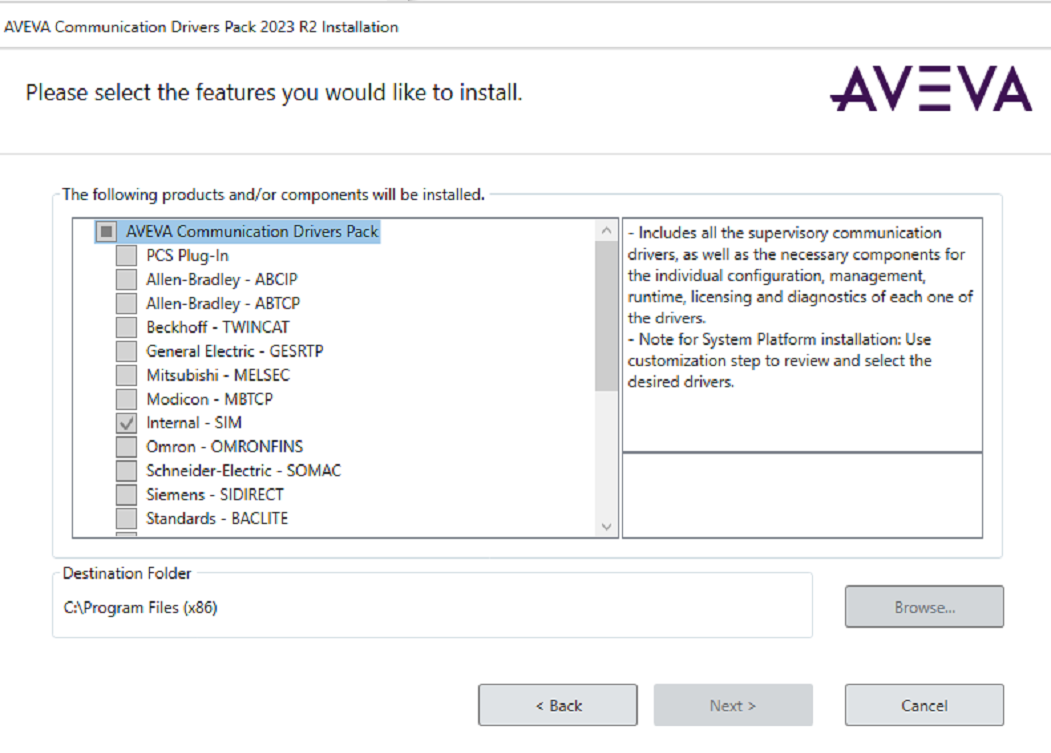Cancel the installation

pos(924,705)
